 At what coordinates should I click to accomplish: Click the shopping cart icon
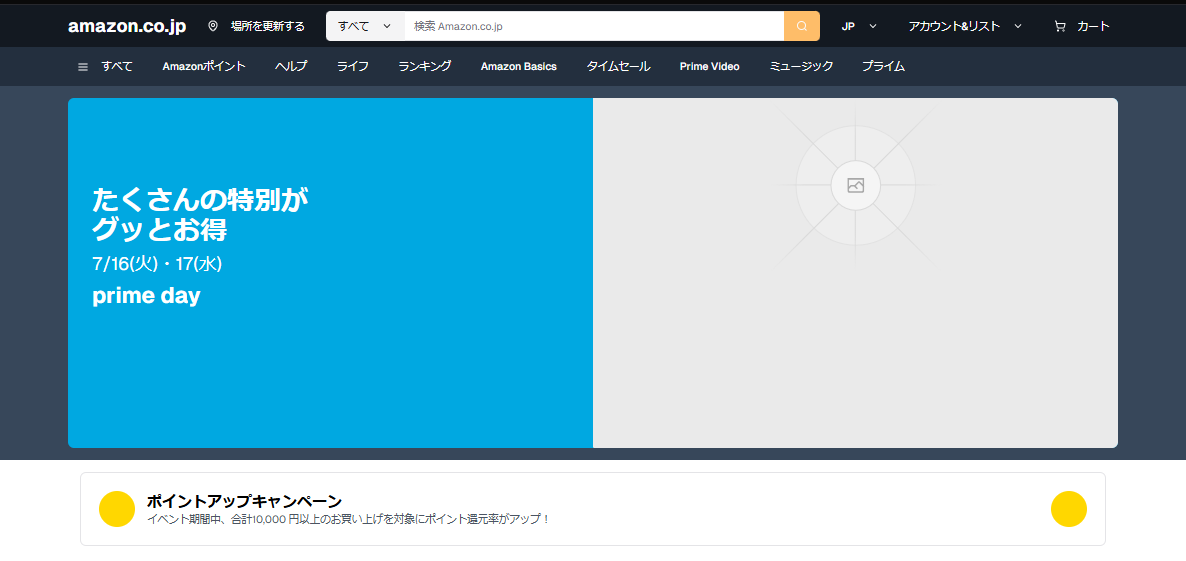1060,26
